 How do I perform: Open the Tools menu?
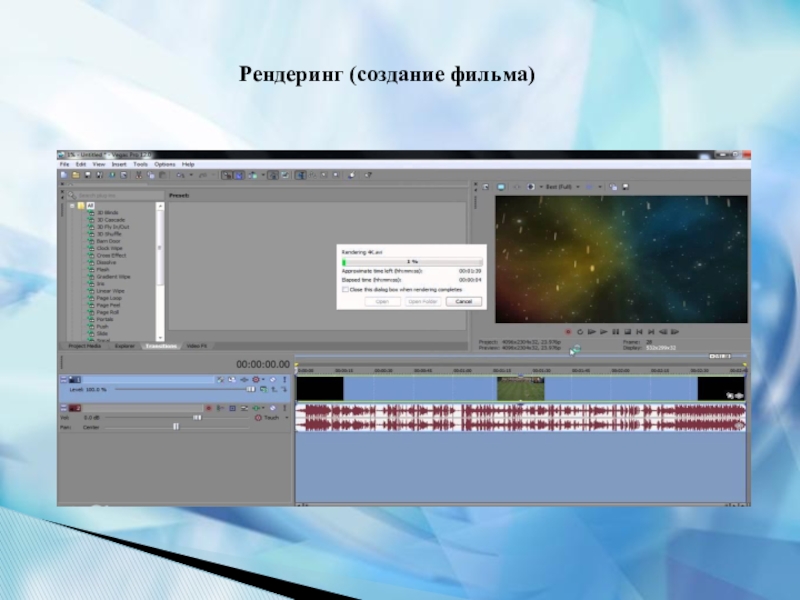click(x=140, y=164)
